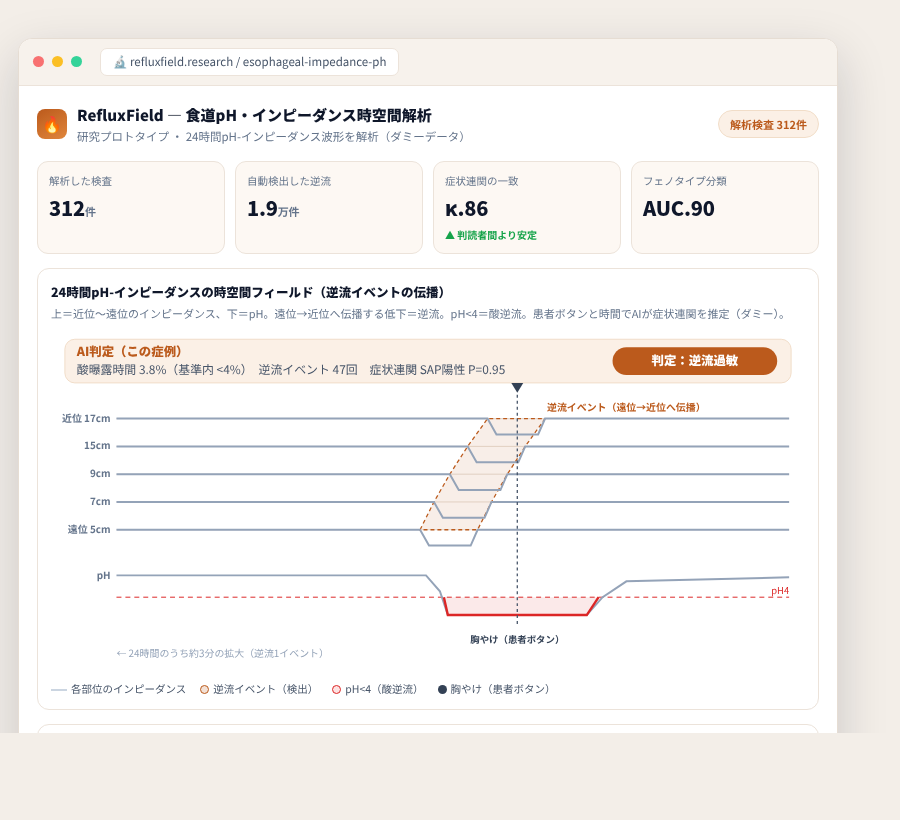Image resolution: width=900 pixels, height=820 pixels.
Task: Click the AI判定（この症例） heading
Action: [x=129, y=351]
